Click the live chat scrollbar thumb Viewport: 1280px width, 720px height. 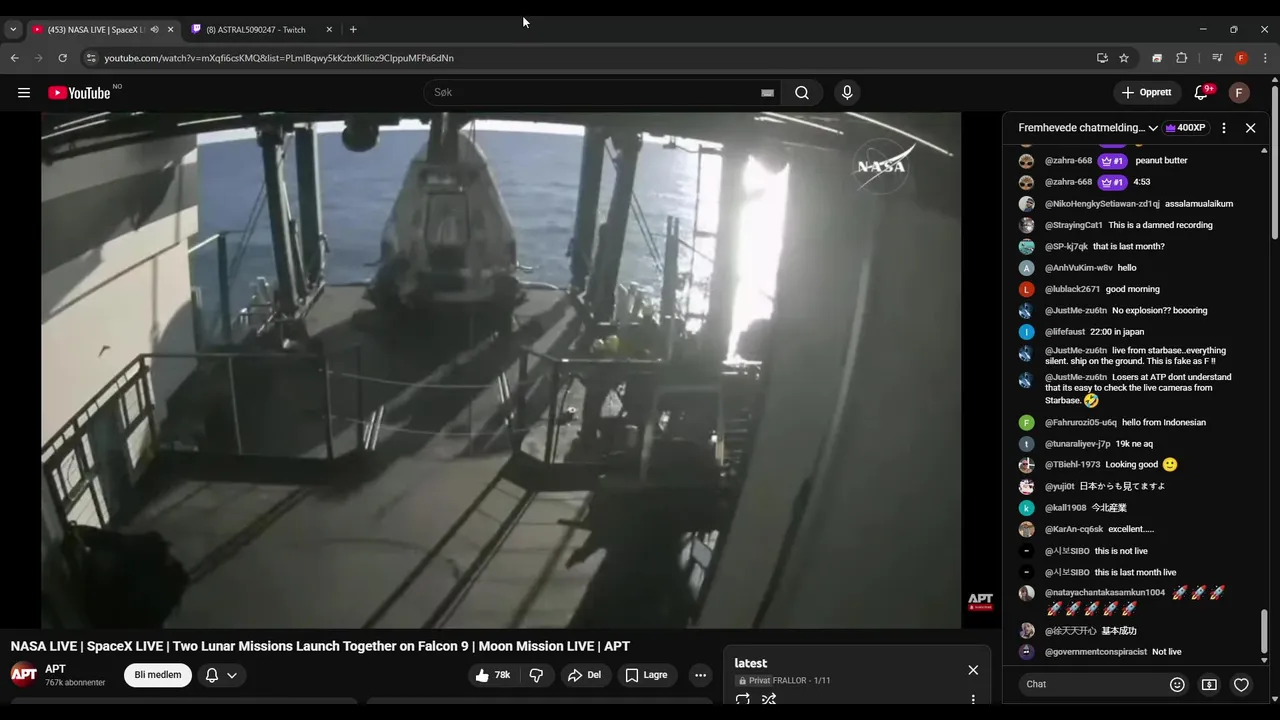tap(1265, 630)
